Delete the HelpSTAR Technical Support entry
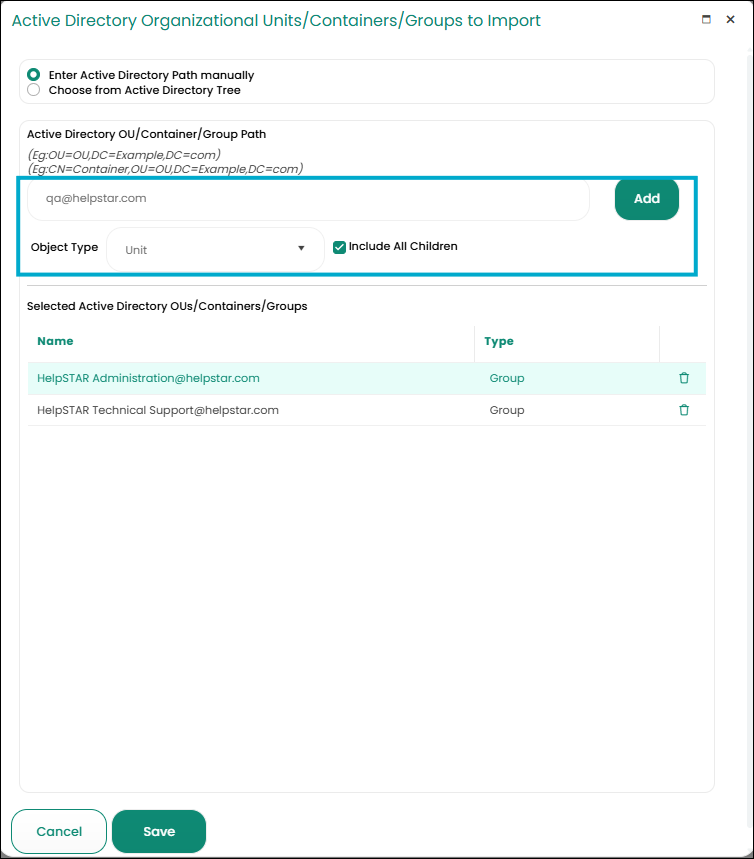 (684, 410)
